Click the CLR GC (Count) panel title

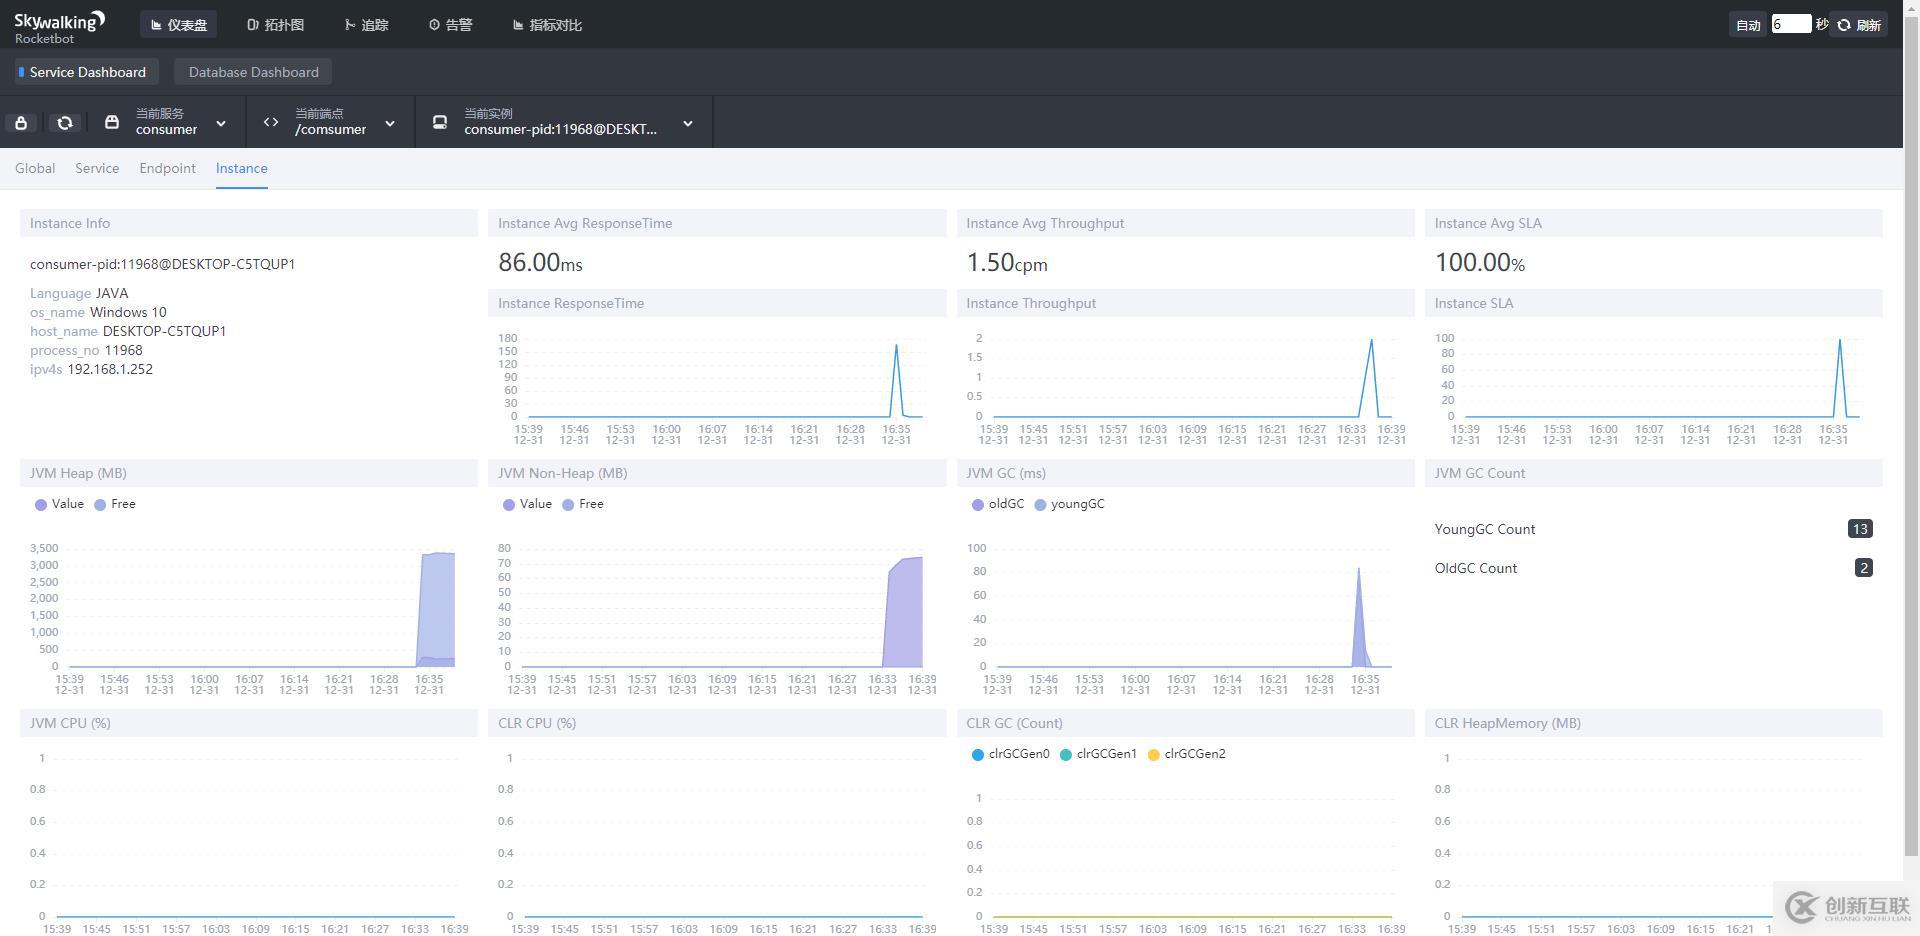point(1014,723)
